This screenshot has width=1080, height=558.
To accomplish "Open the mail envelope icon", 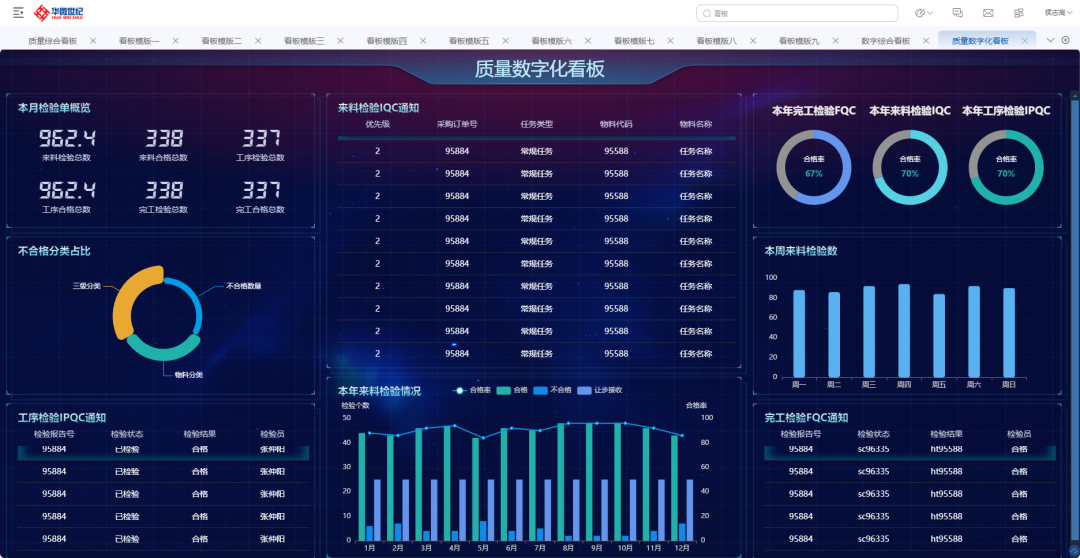I will (988, 13).
